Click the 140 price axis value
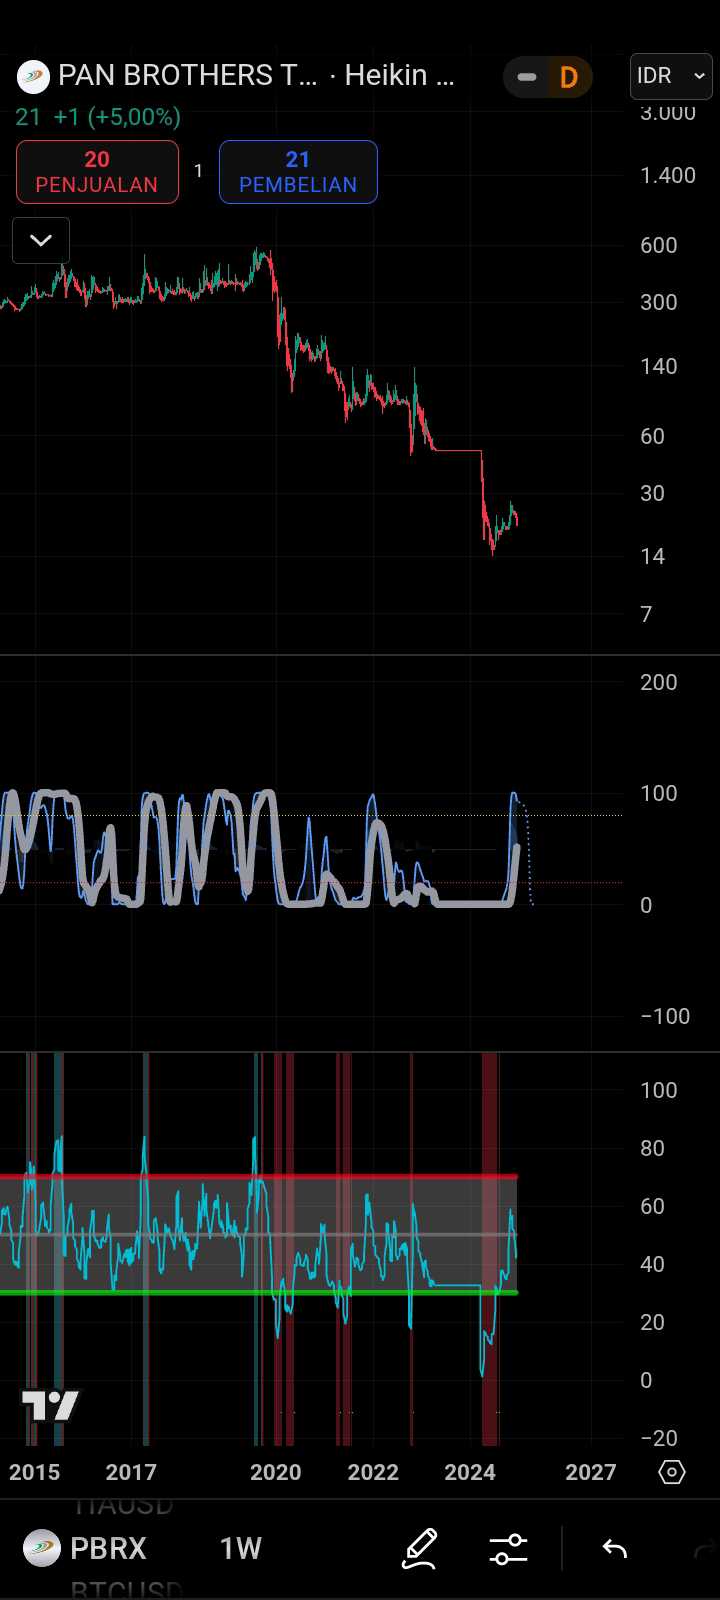The image size is (720, 1600). (x=659, y=366)
